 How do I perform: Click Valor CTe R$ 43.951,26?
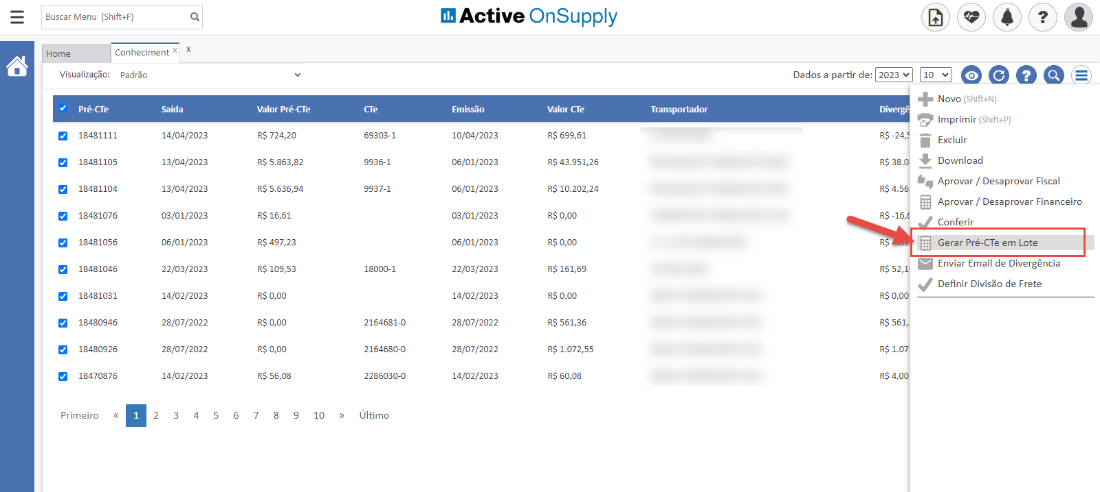pyautogui.click(x=573, y=162)
